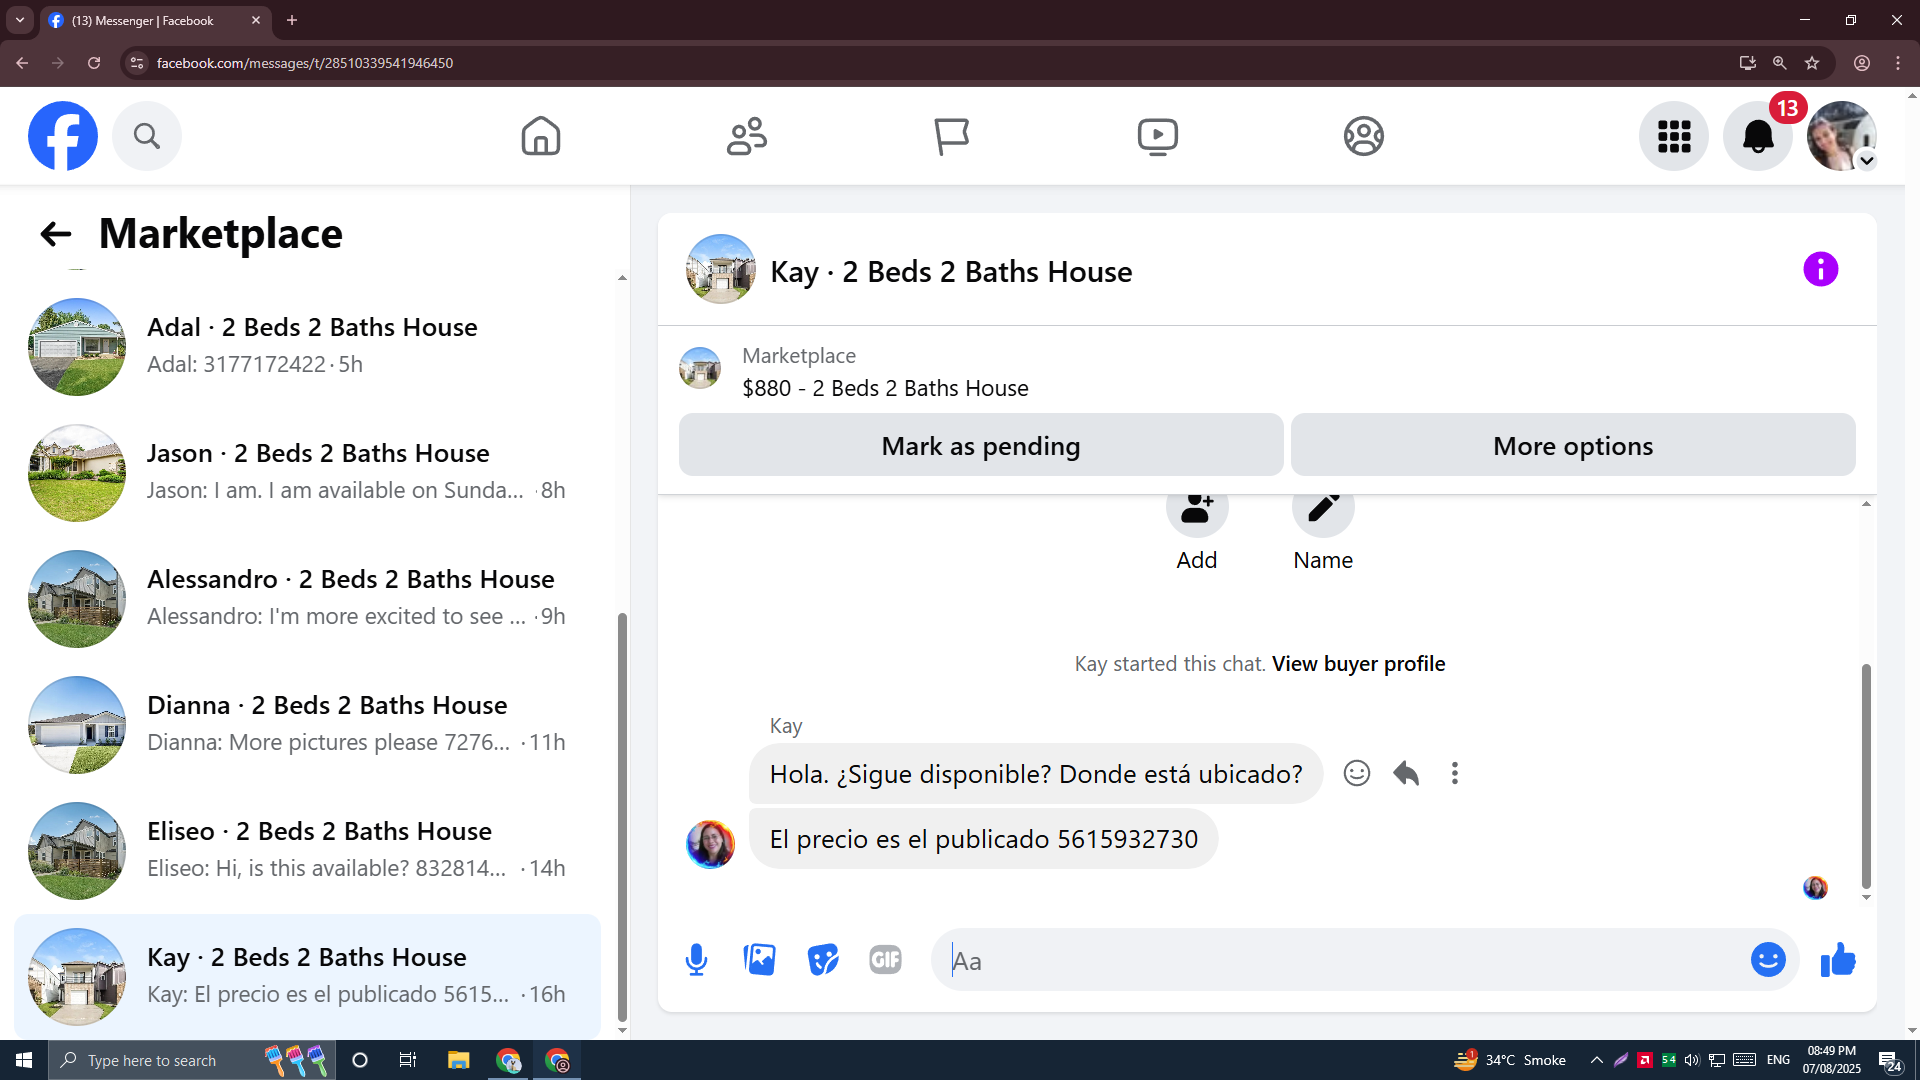The image size is (1920, 1080).
Task: Open the weather widget showing 34°C Smoke
Action: (x=1510, y=1060)
